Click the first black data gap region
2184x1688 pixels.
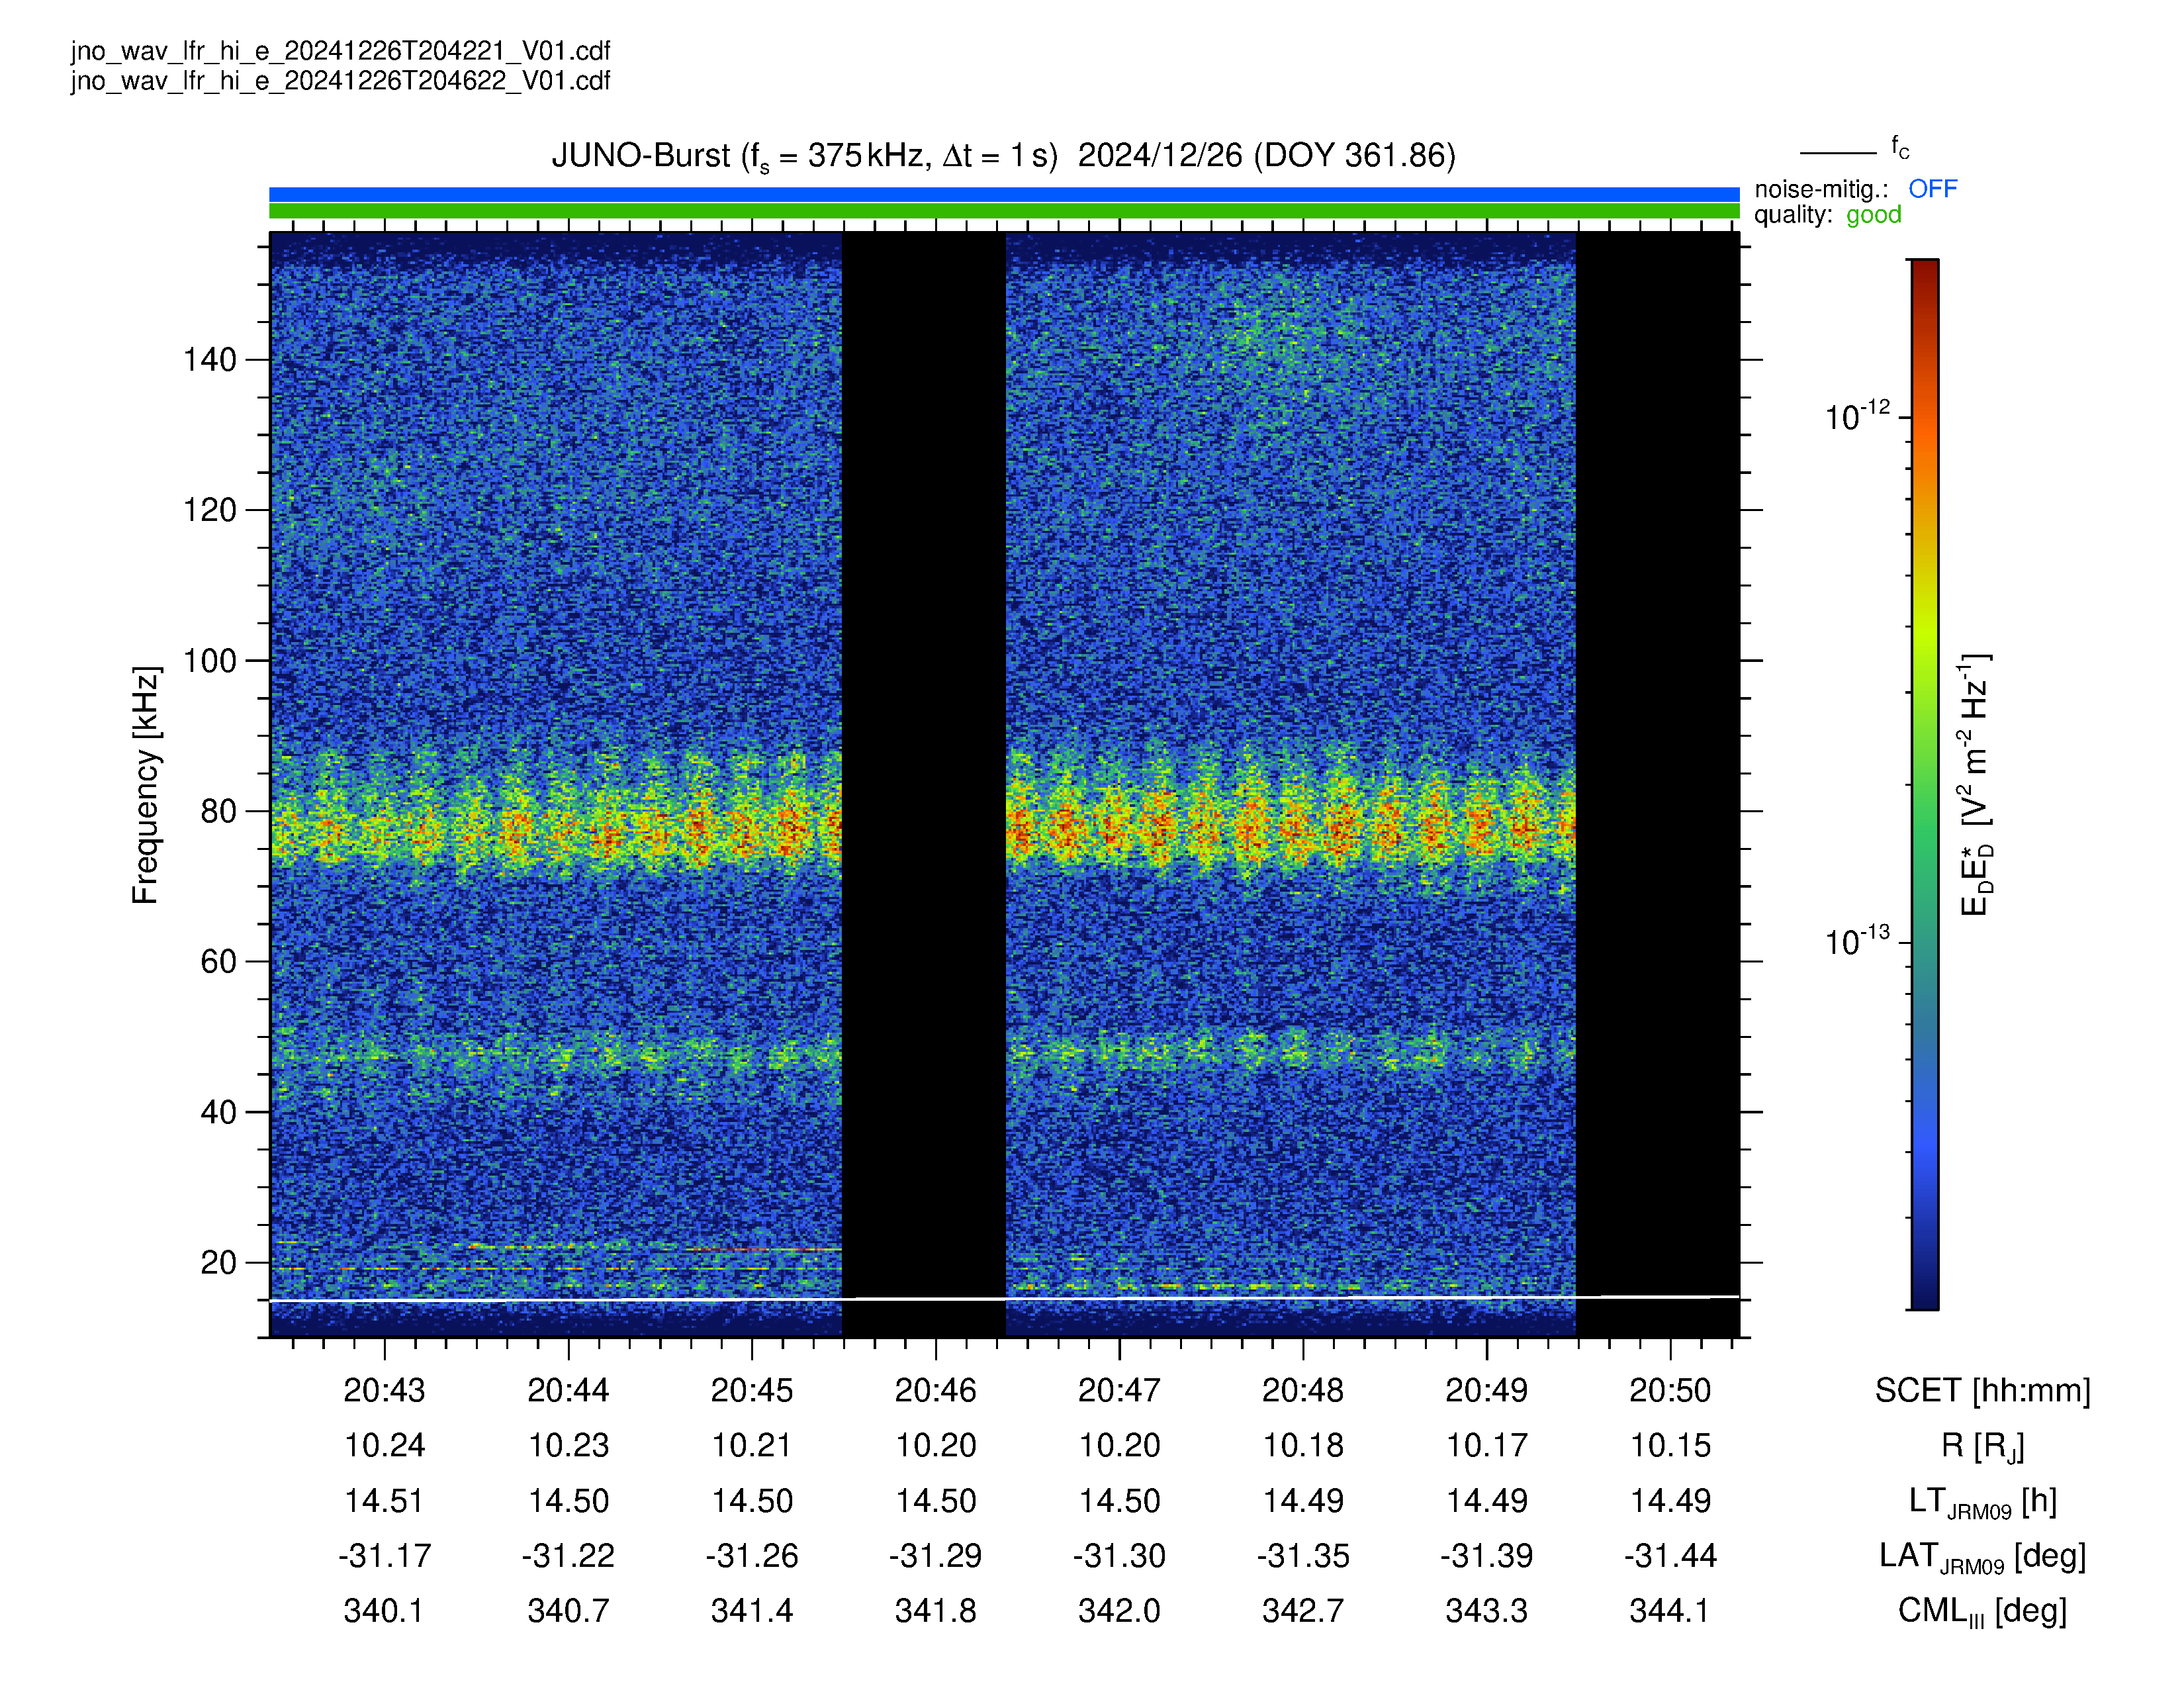tap(923, 784)
